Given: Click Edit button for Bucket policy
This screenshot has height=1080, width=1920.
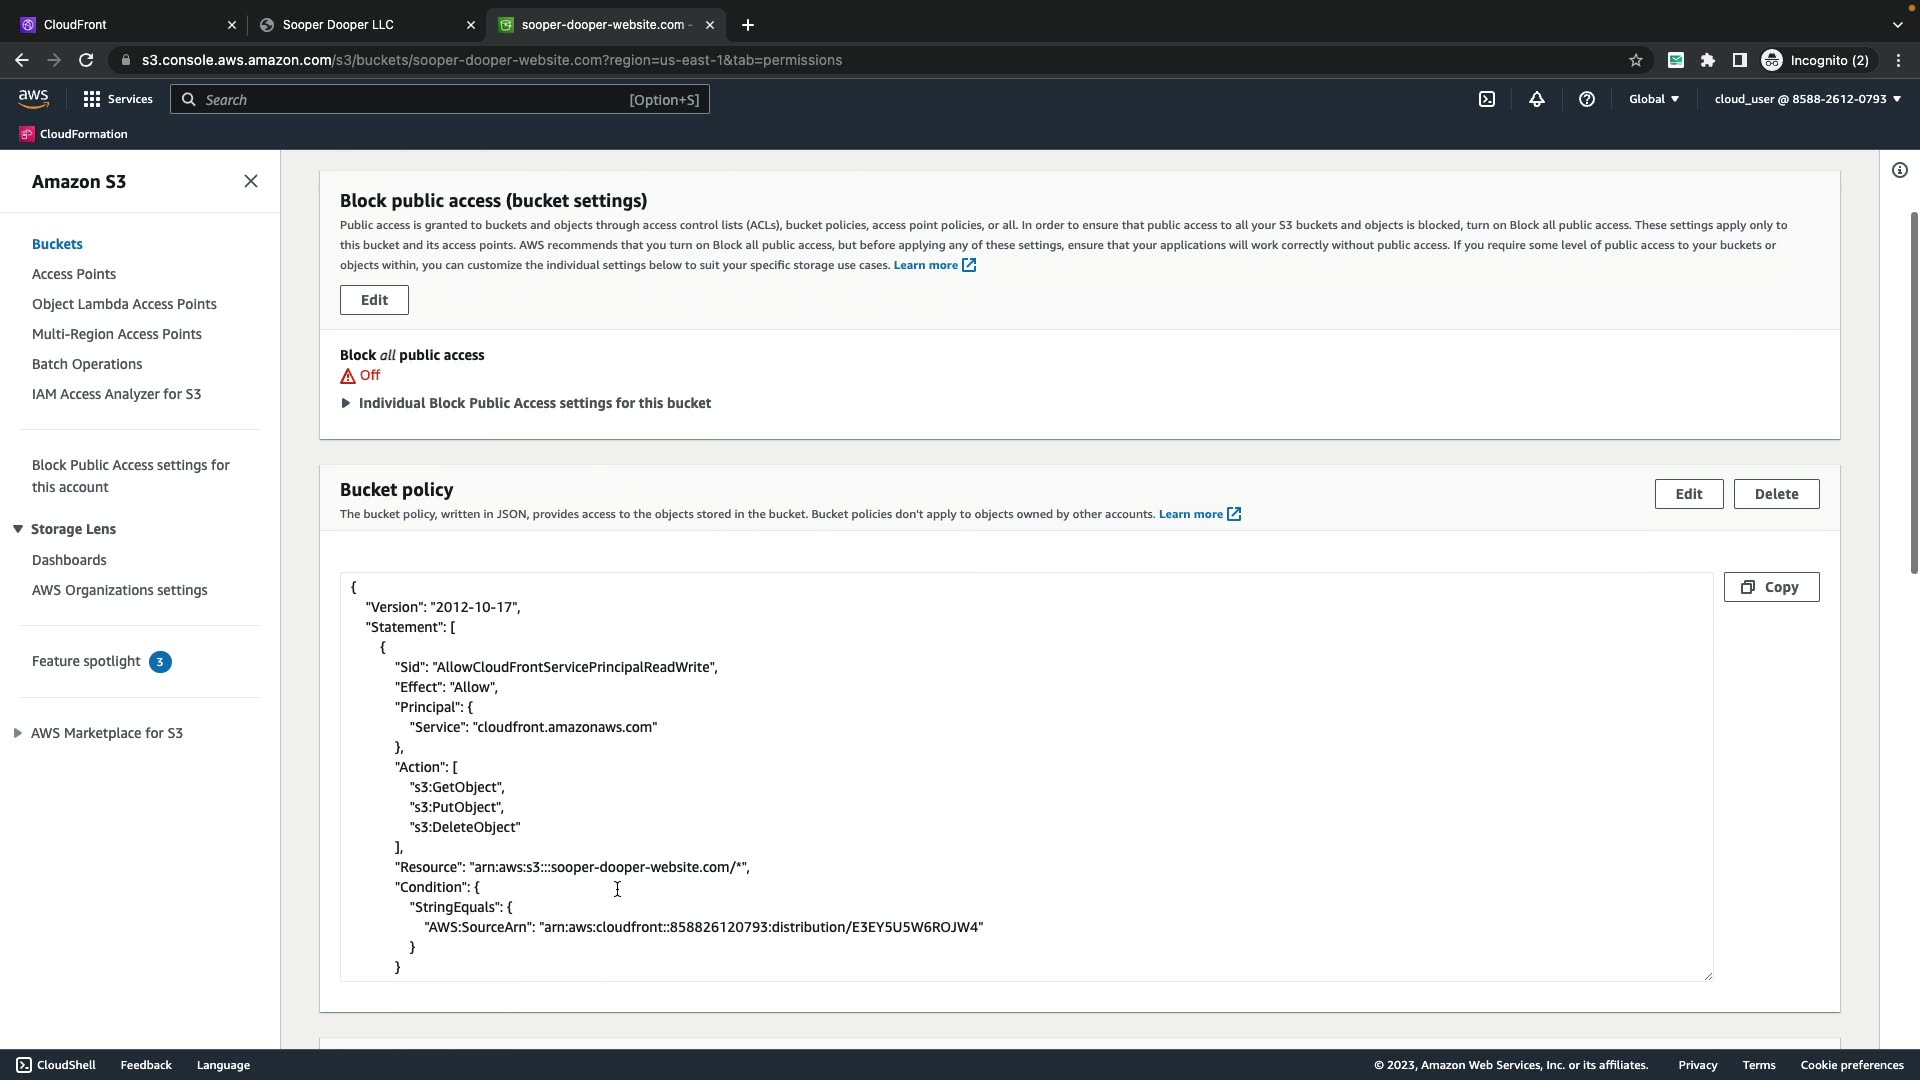Looking at the screenshot, I should (1688, 494).
